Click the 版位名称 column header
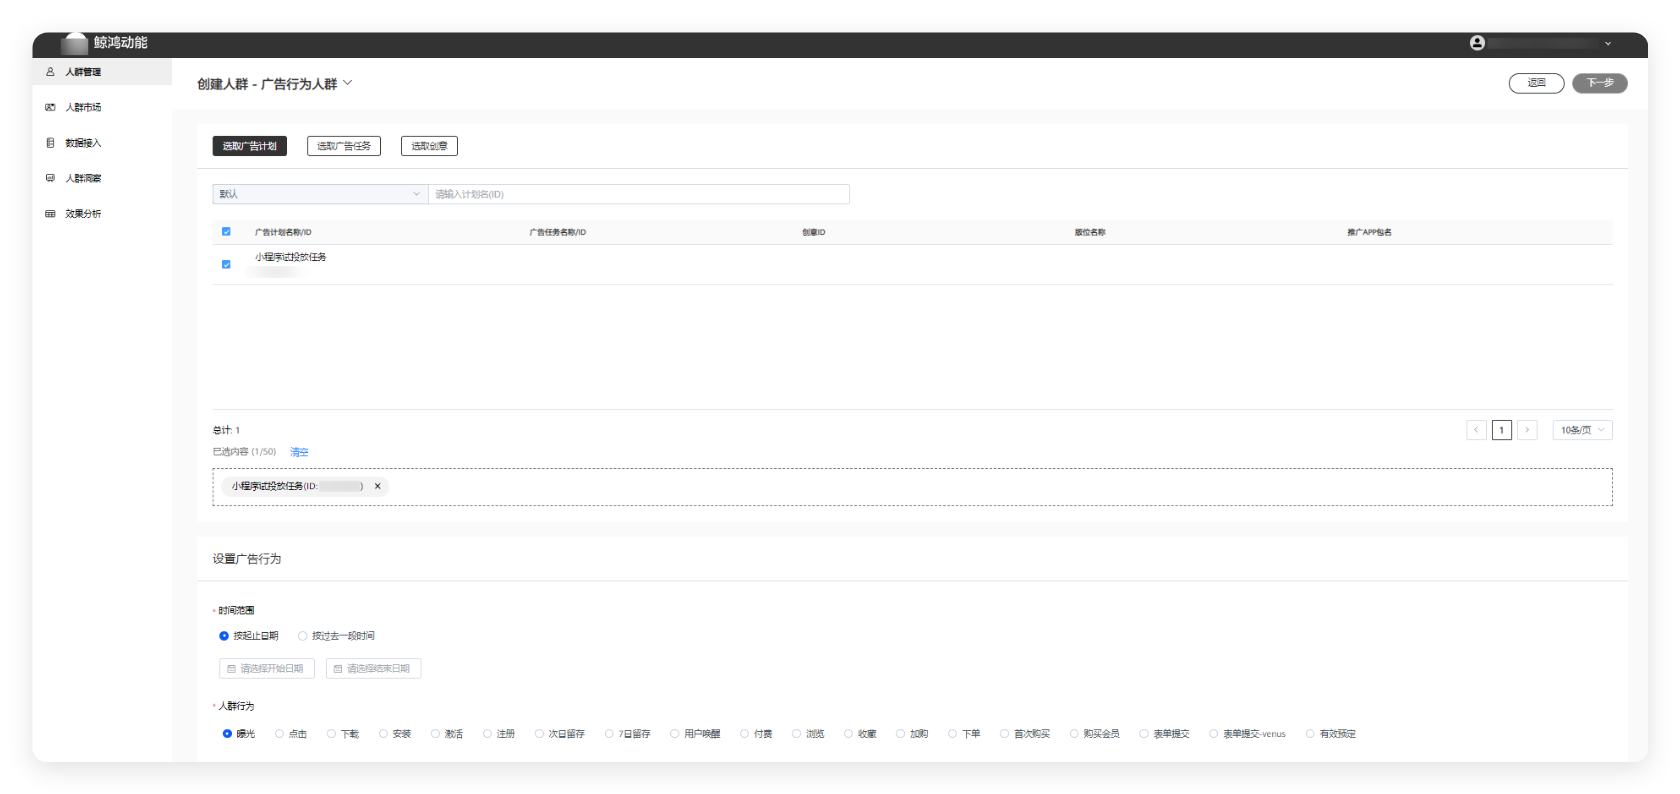 [x=1090, y=232]
